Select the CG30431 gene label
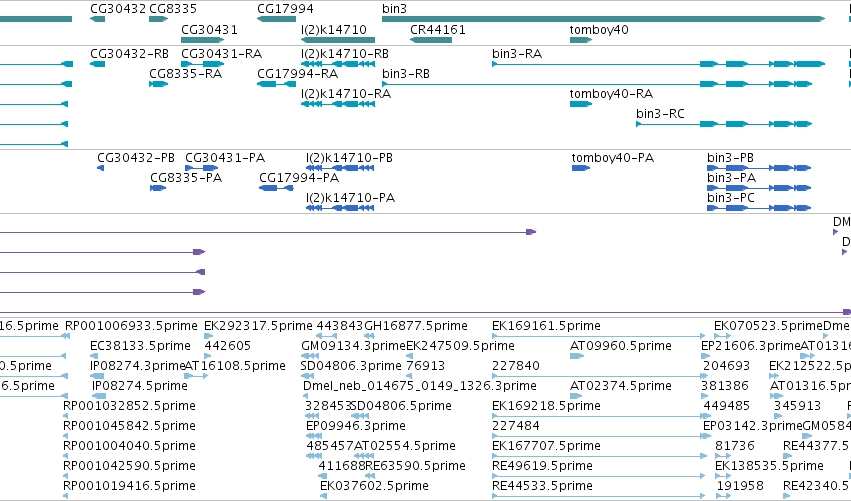 tap(209, 29)
